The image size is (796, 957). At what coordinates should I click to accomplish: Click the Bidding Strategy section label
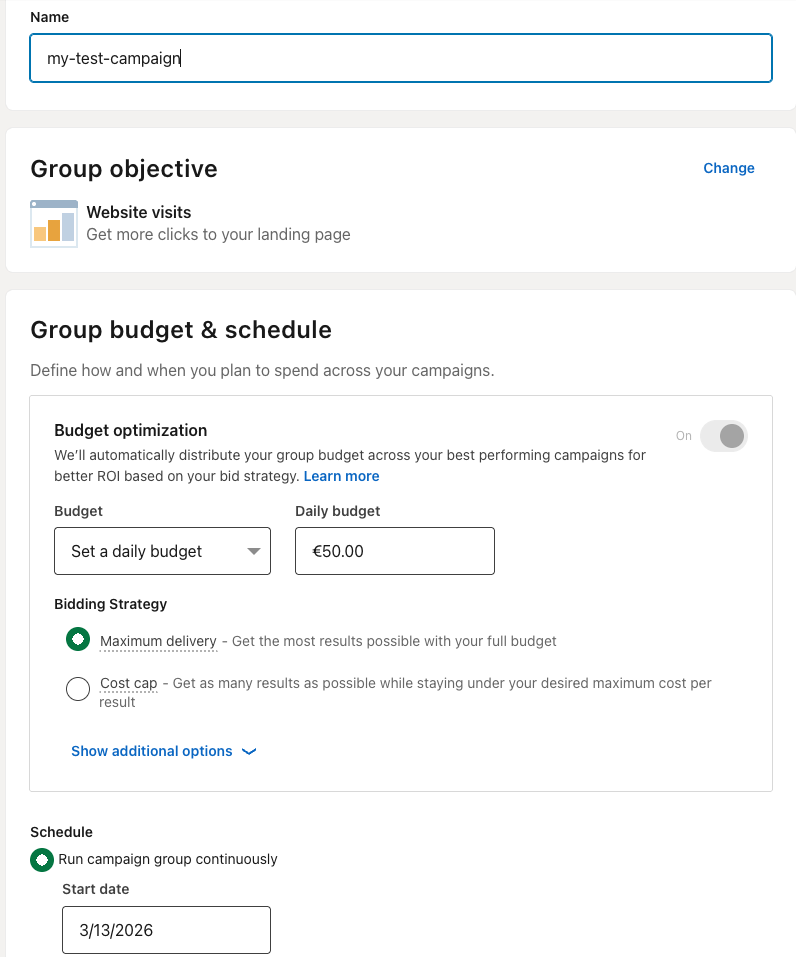[x=110, y=604]
